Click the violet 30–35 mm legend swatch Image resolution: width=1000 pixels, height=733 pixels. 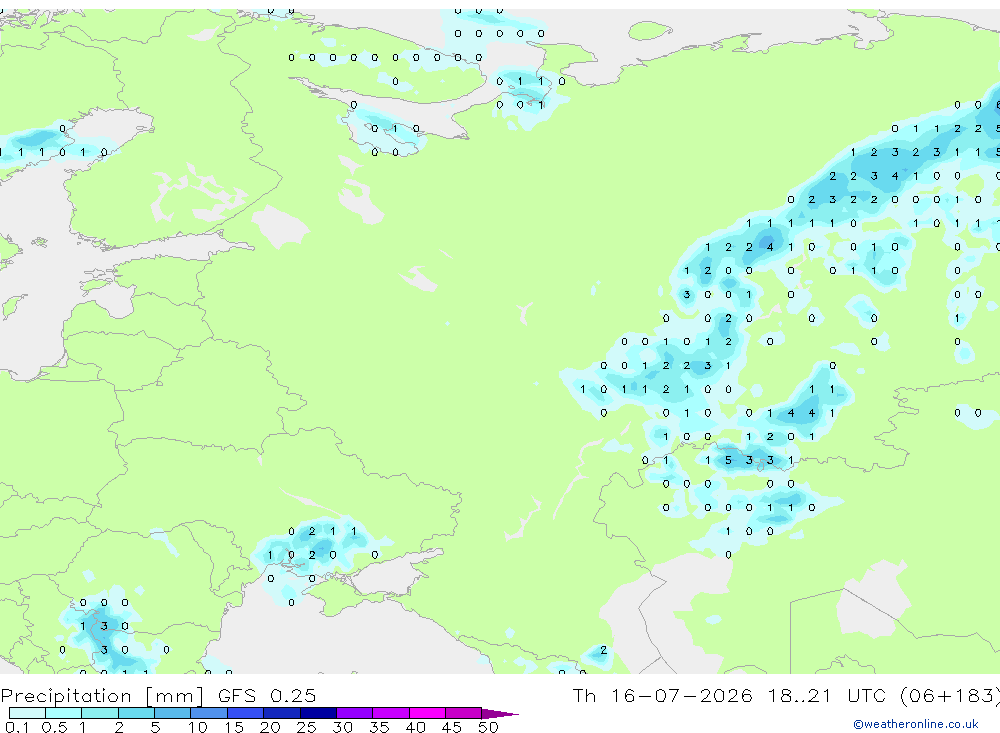point(354,713)
